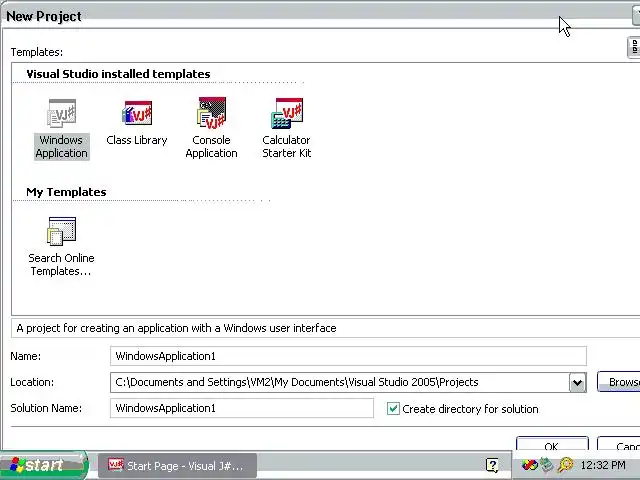Viewport: 640px width, 480px height.
Task: Click the Console Application label text
Action: click(x=211, y=147)
